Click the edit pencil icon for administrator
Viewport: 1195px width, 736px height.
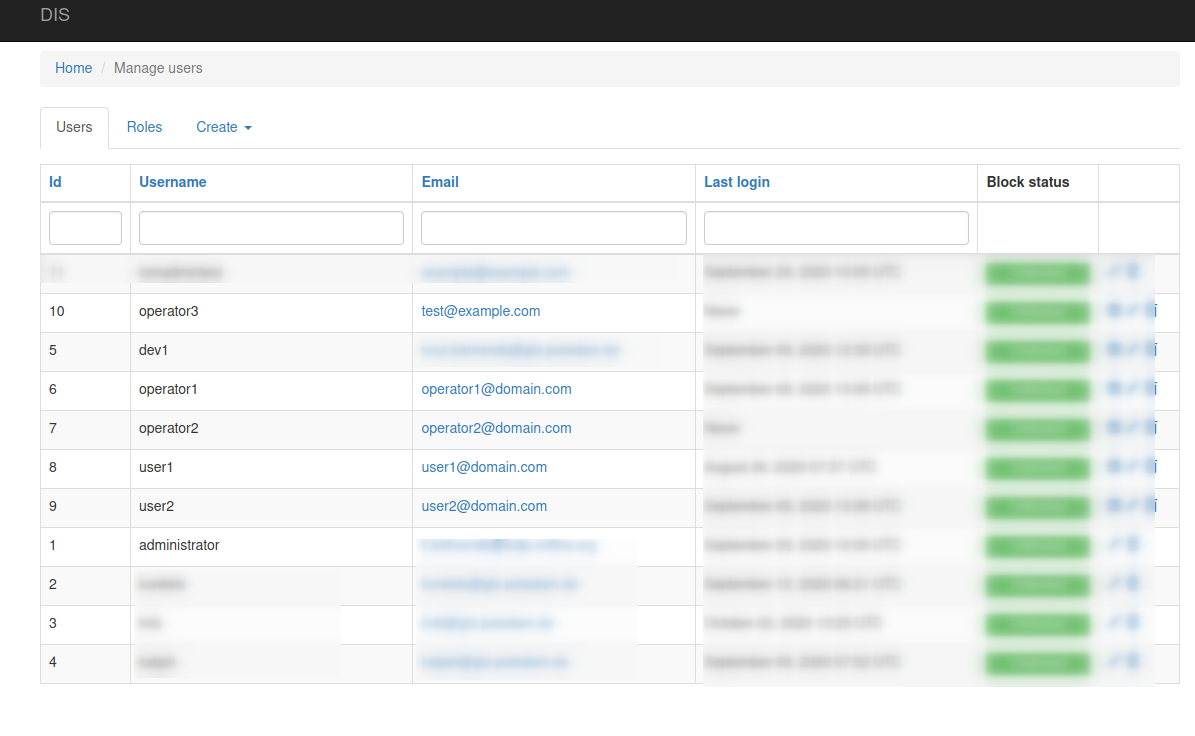1115,545
